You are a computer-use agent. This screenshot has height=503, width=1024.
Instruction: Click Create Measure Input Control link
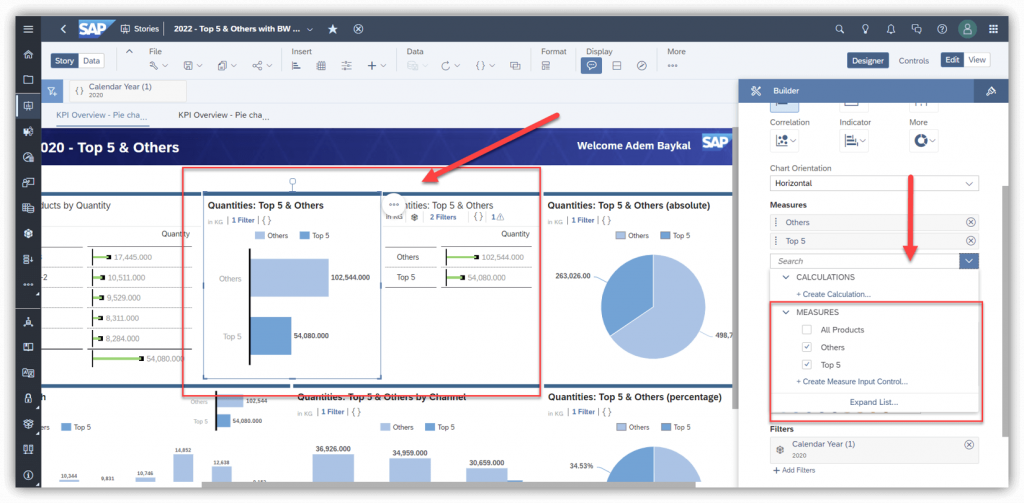tap(852, 381)
